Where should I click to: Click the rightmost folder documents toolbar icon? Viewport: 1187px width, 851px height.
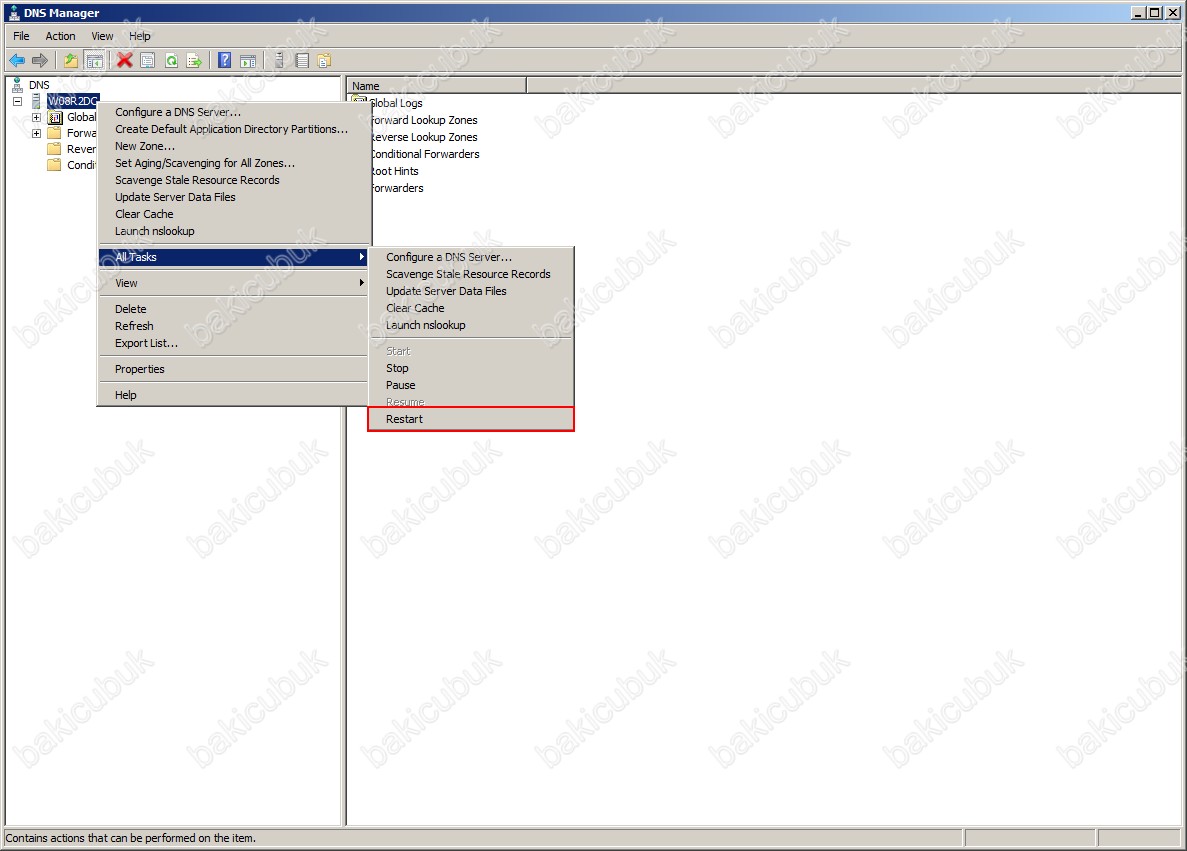point(325,61)
